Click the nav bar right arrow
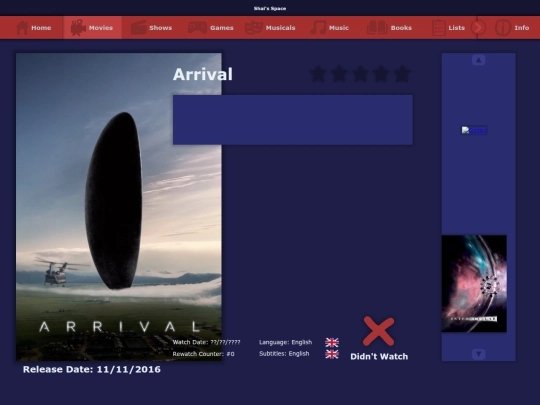The image size is (540, 405). (x=478, y=28)
